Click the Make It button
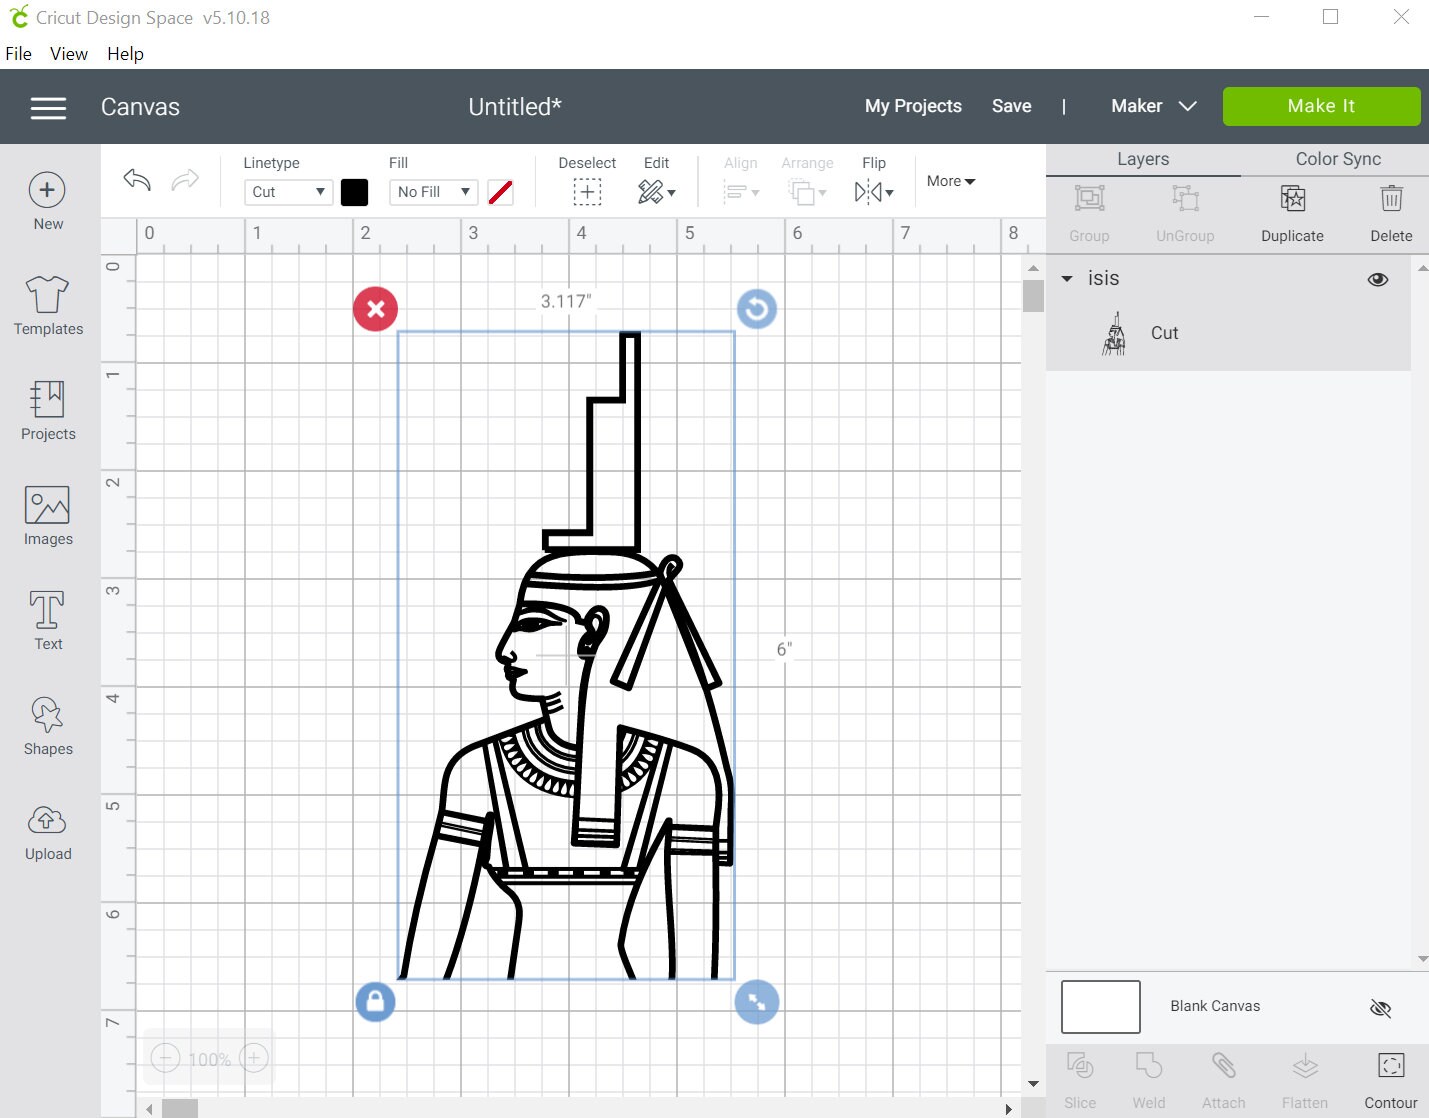 click(x=1320, y=106)
